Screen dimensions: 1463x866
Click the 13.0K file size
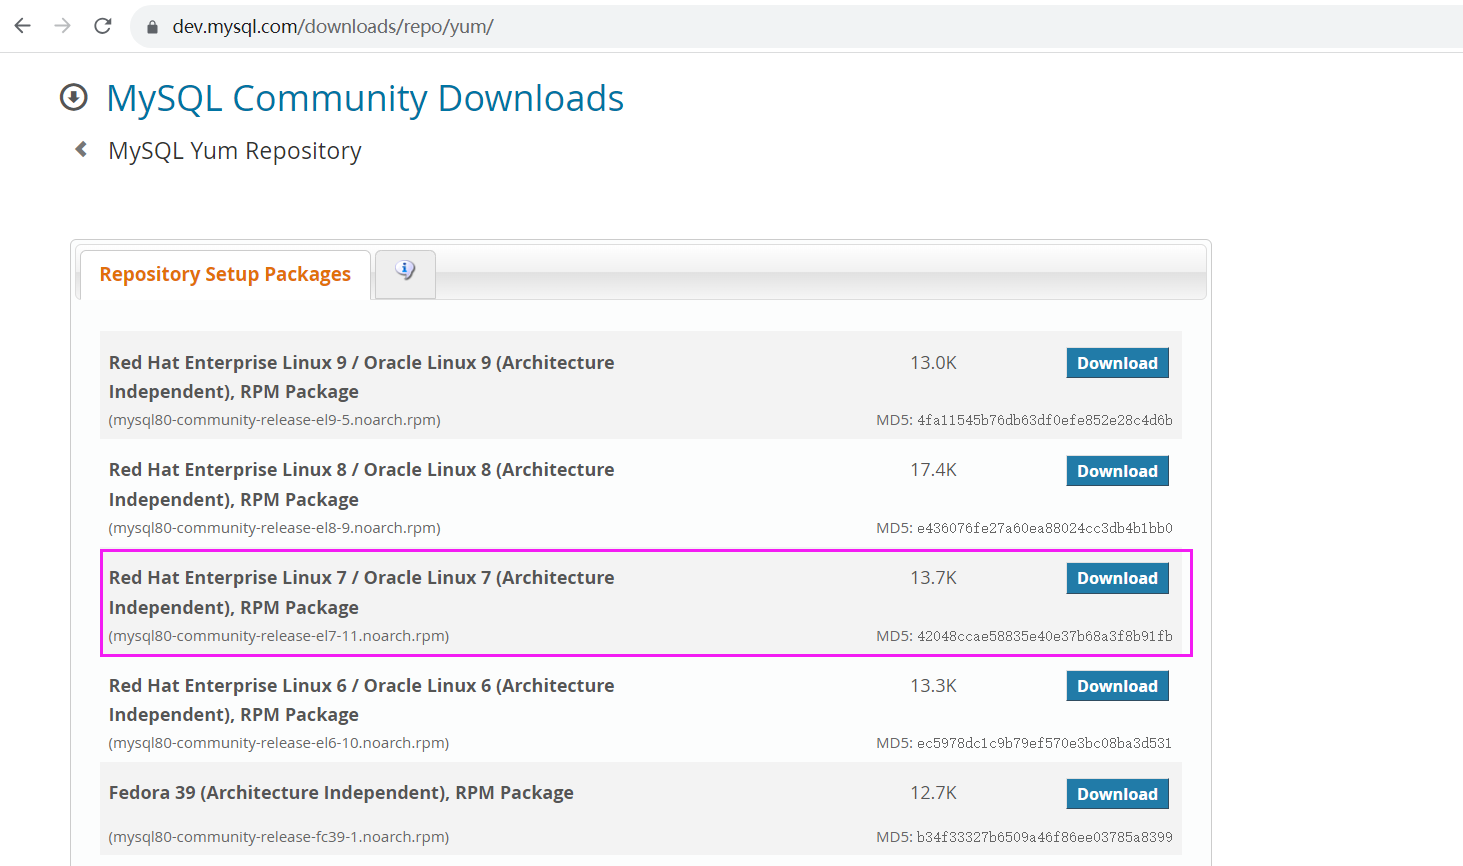933,363
